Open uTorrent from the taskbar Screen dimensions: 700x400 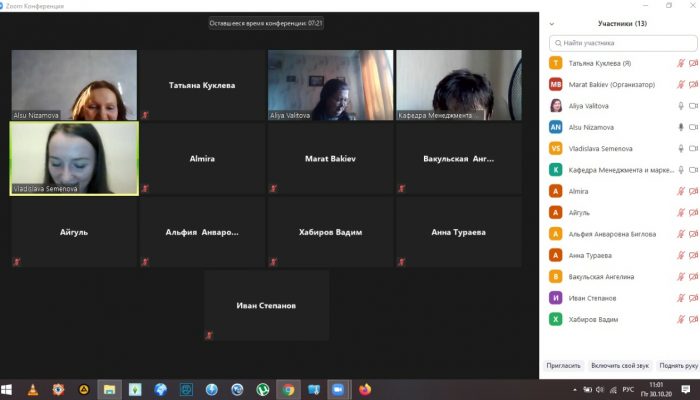pos(262,390)
